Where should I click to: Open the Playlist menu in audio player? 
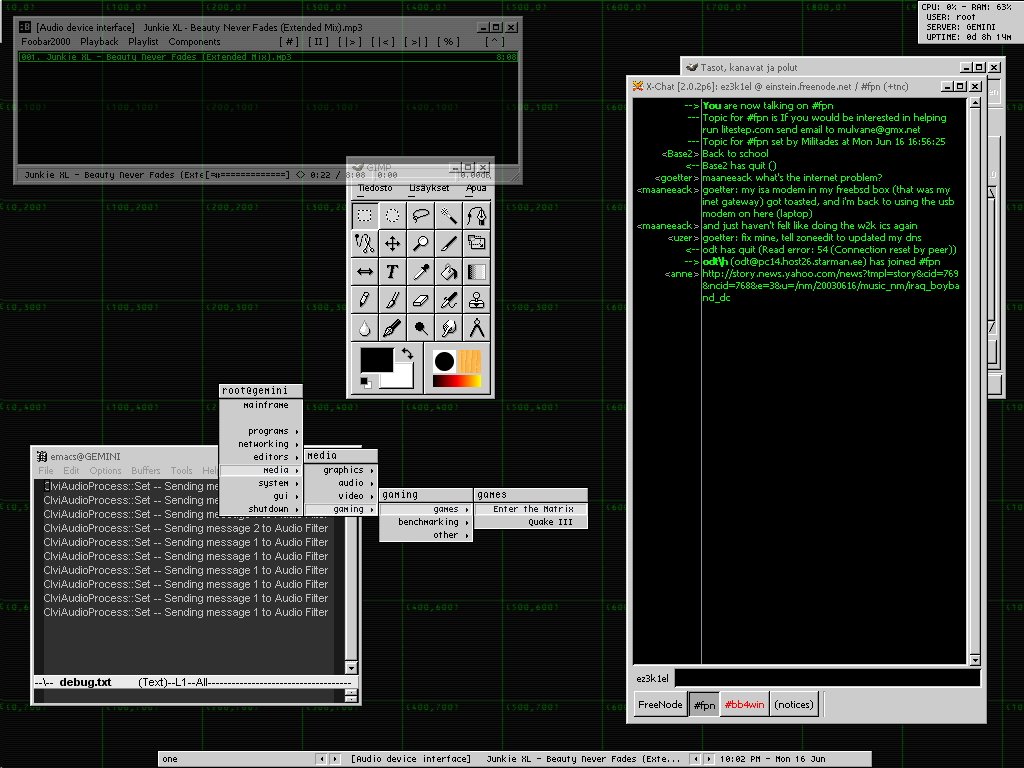(x=143, y=42)
